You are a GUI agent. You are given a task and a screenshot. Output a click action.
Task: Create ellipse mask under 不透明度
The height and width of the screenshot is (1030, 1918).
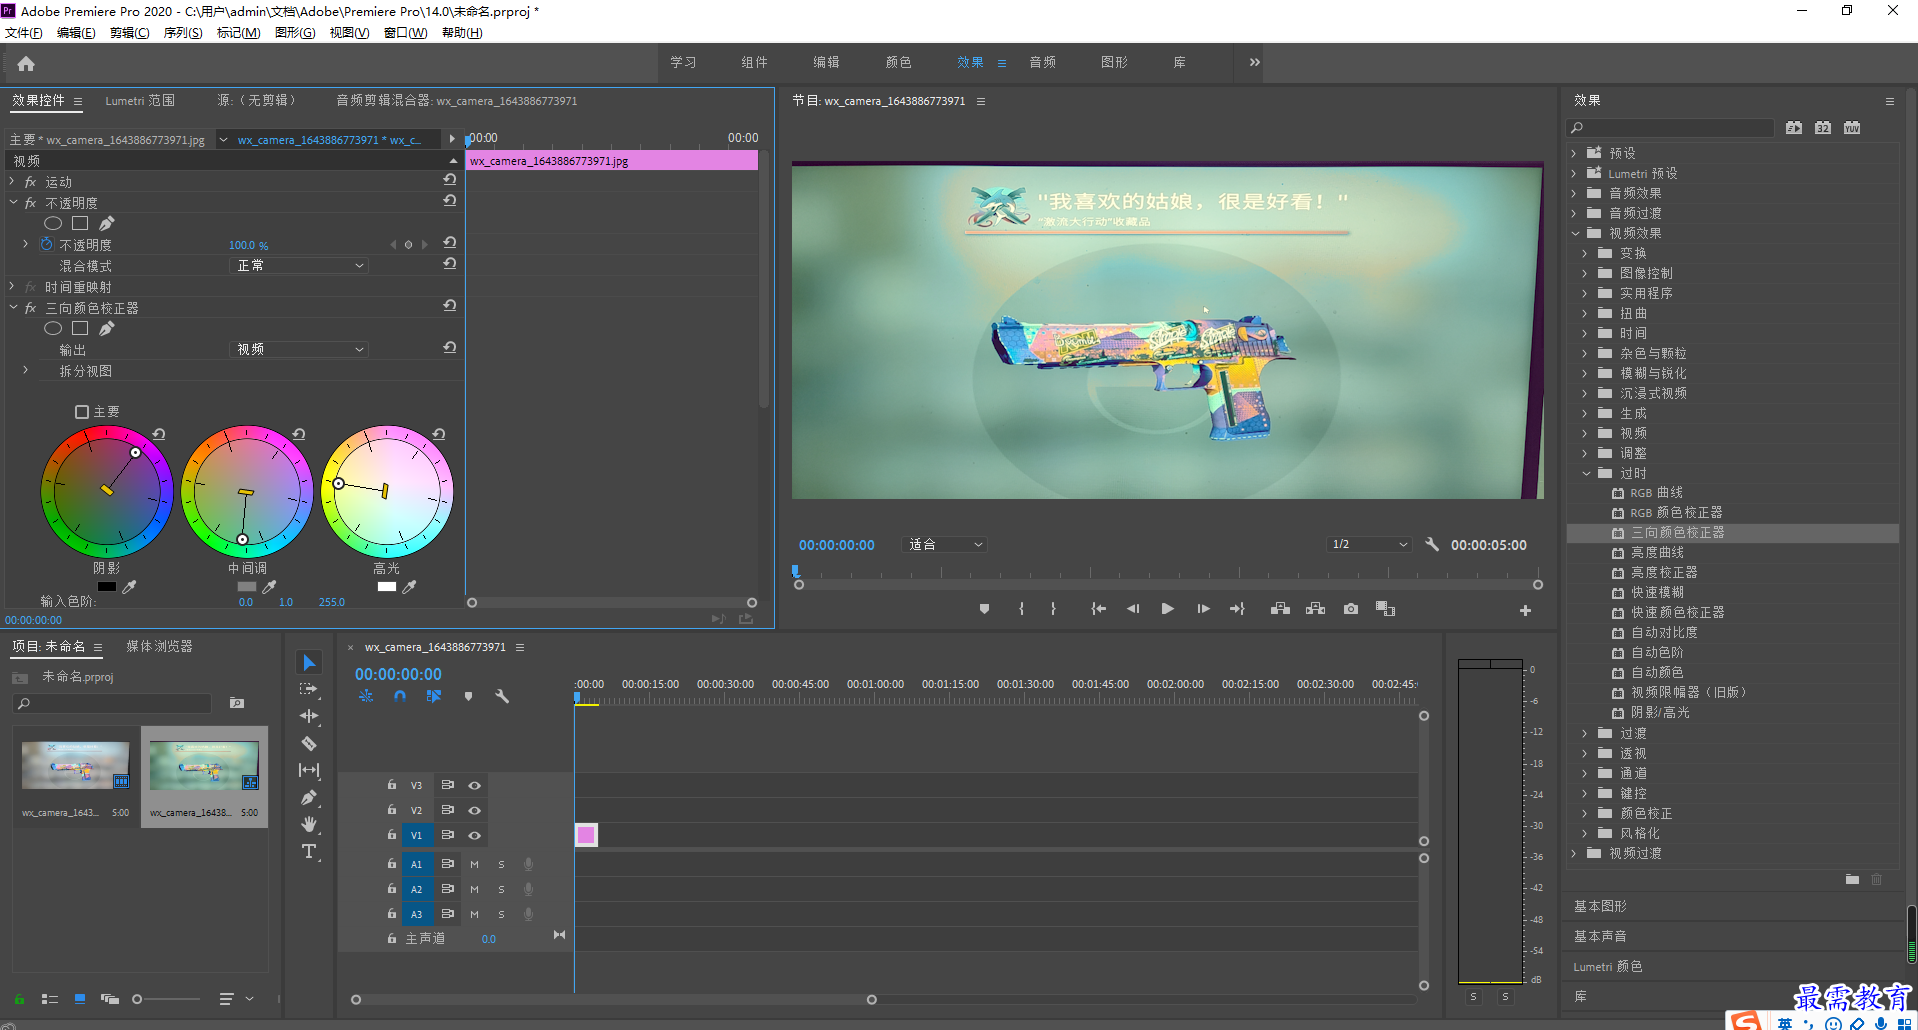pos(53,223)
